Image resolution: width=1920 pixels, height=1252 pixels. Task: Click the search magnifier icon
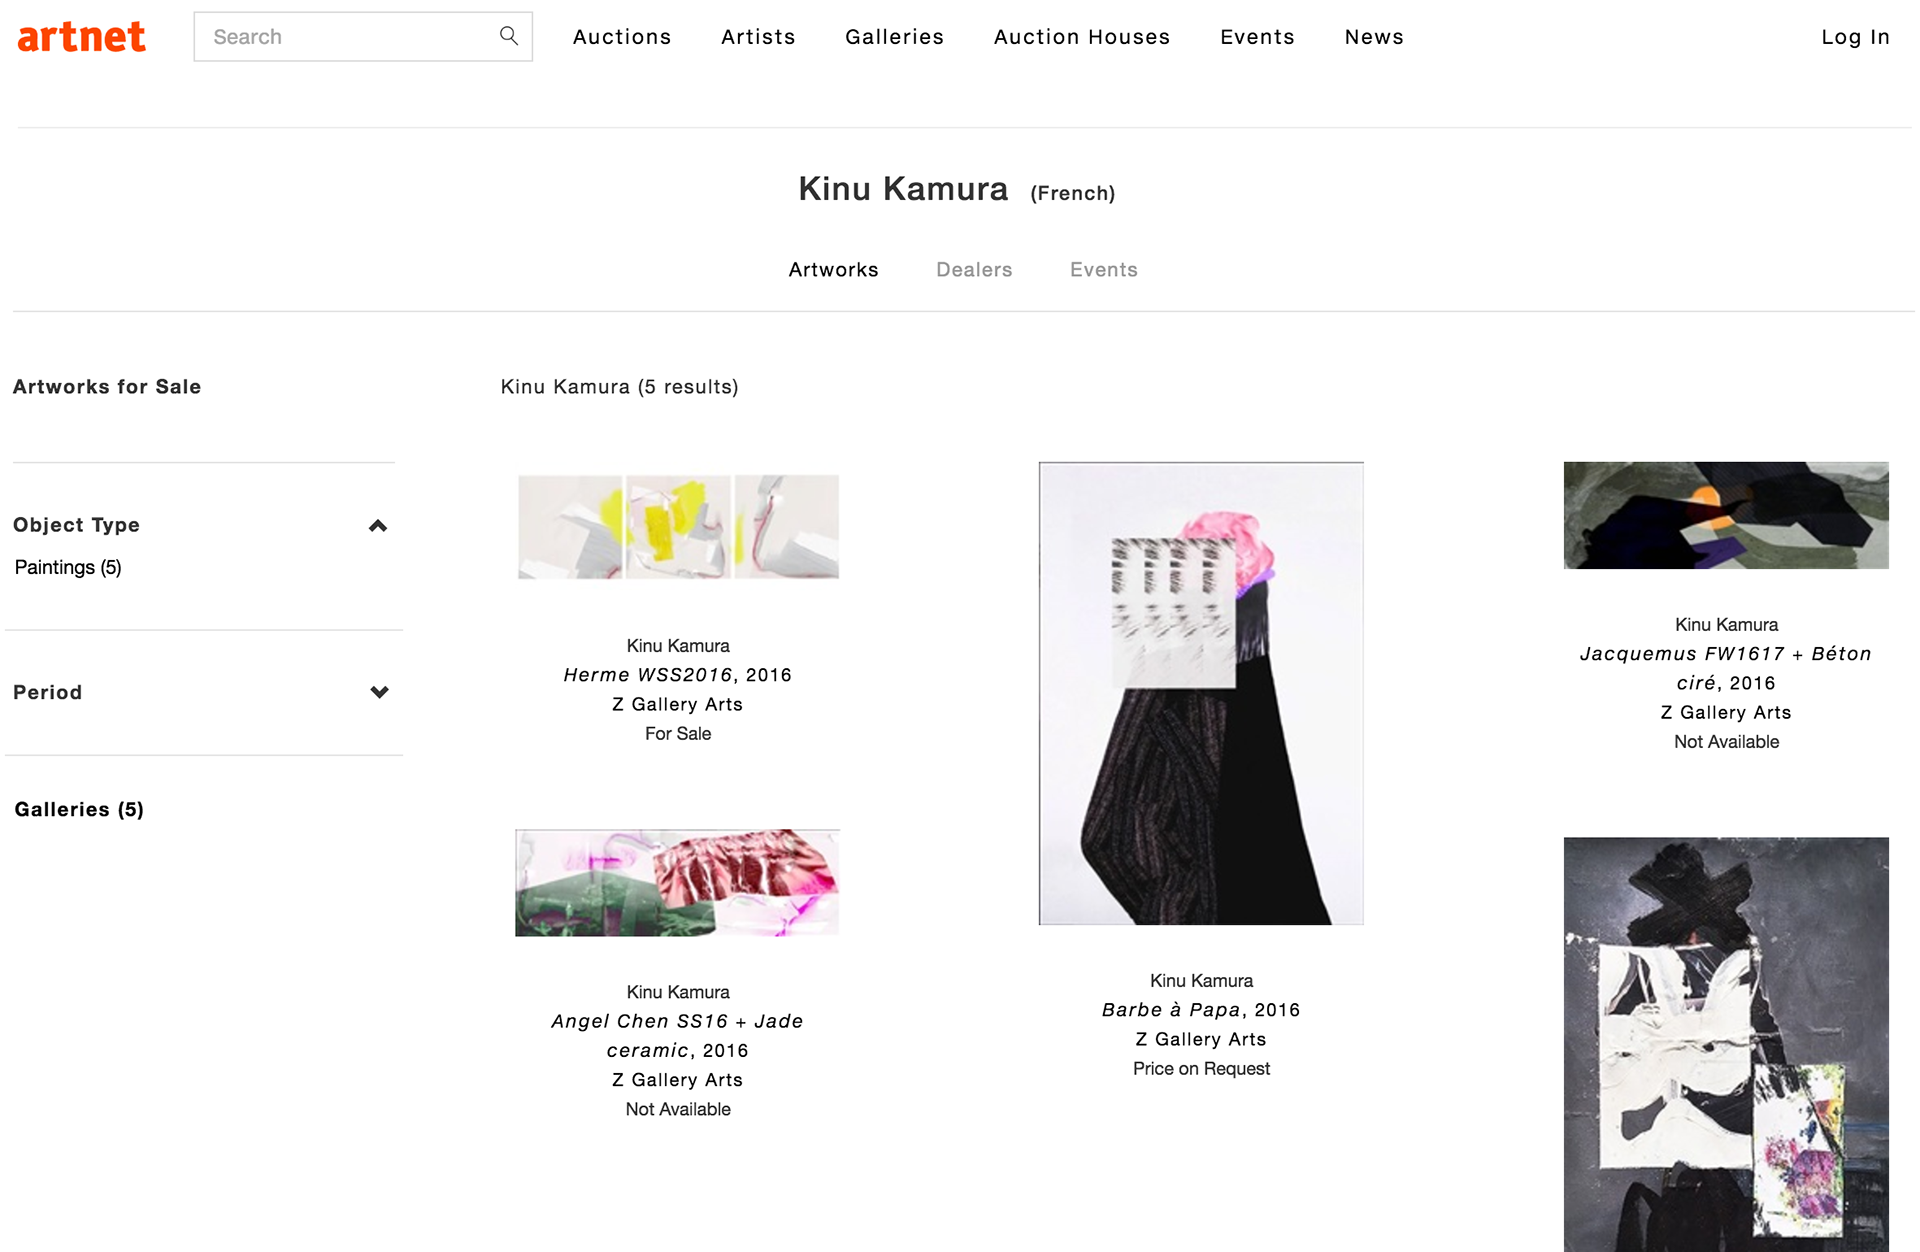508,35
